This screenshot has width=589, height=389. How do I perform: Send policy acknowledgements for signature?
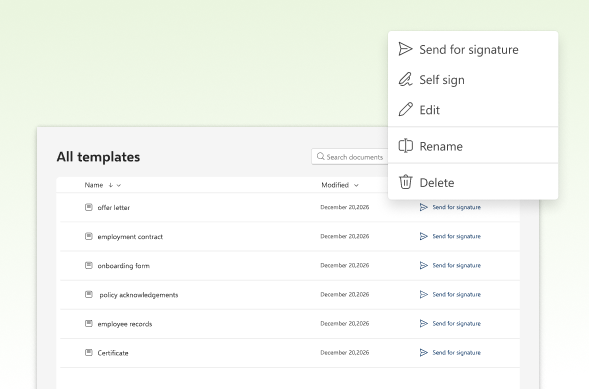coord(456,294)
